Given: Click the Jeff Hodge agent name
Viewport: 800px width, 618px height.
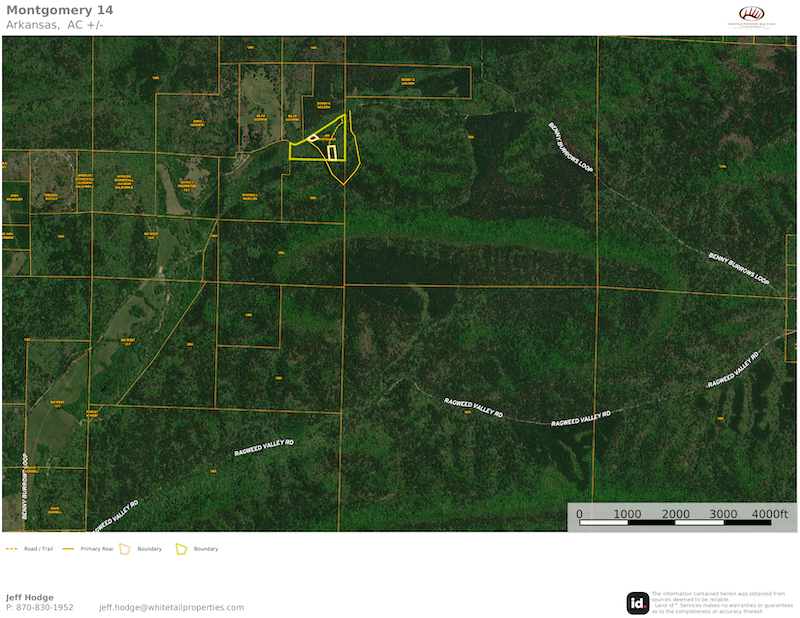Looking at the screenshot, I should click(30, 597).
